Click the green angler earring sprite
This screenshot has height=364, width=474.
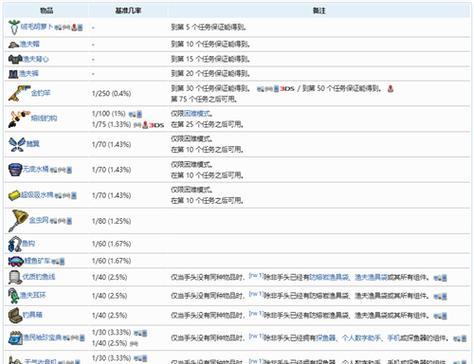point(14,296)
